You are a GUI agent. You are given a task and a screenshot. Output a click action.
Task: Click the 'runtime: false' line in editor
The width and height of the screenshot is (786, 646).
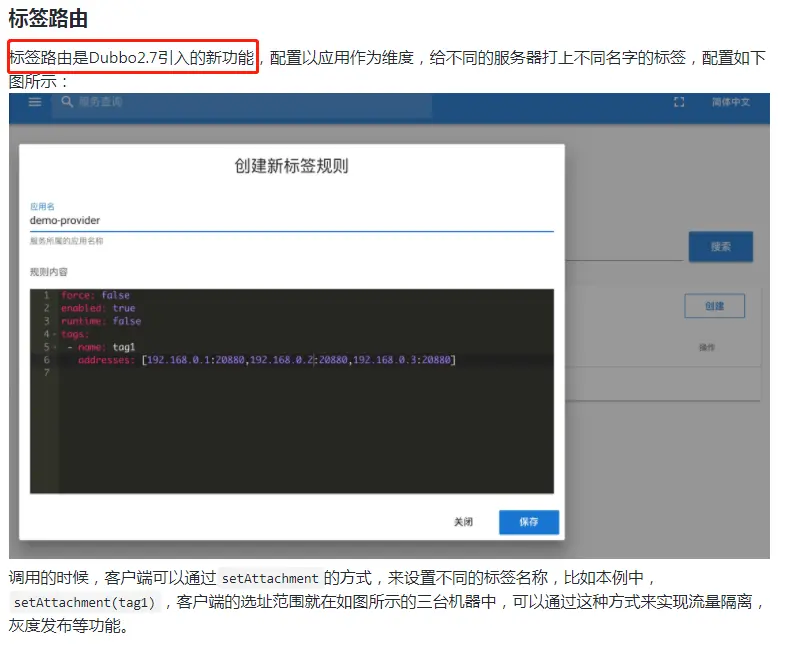101,321
